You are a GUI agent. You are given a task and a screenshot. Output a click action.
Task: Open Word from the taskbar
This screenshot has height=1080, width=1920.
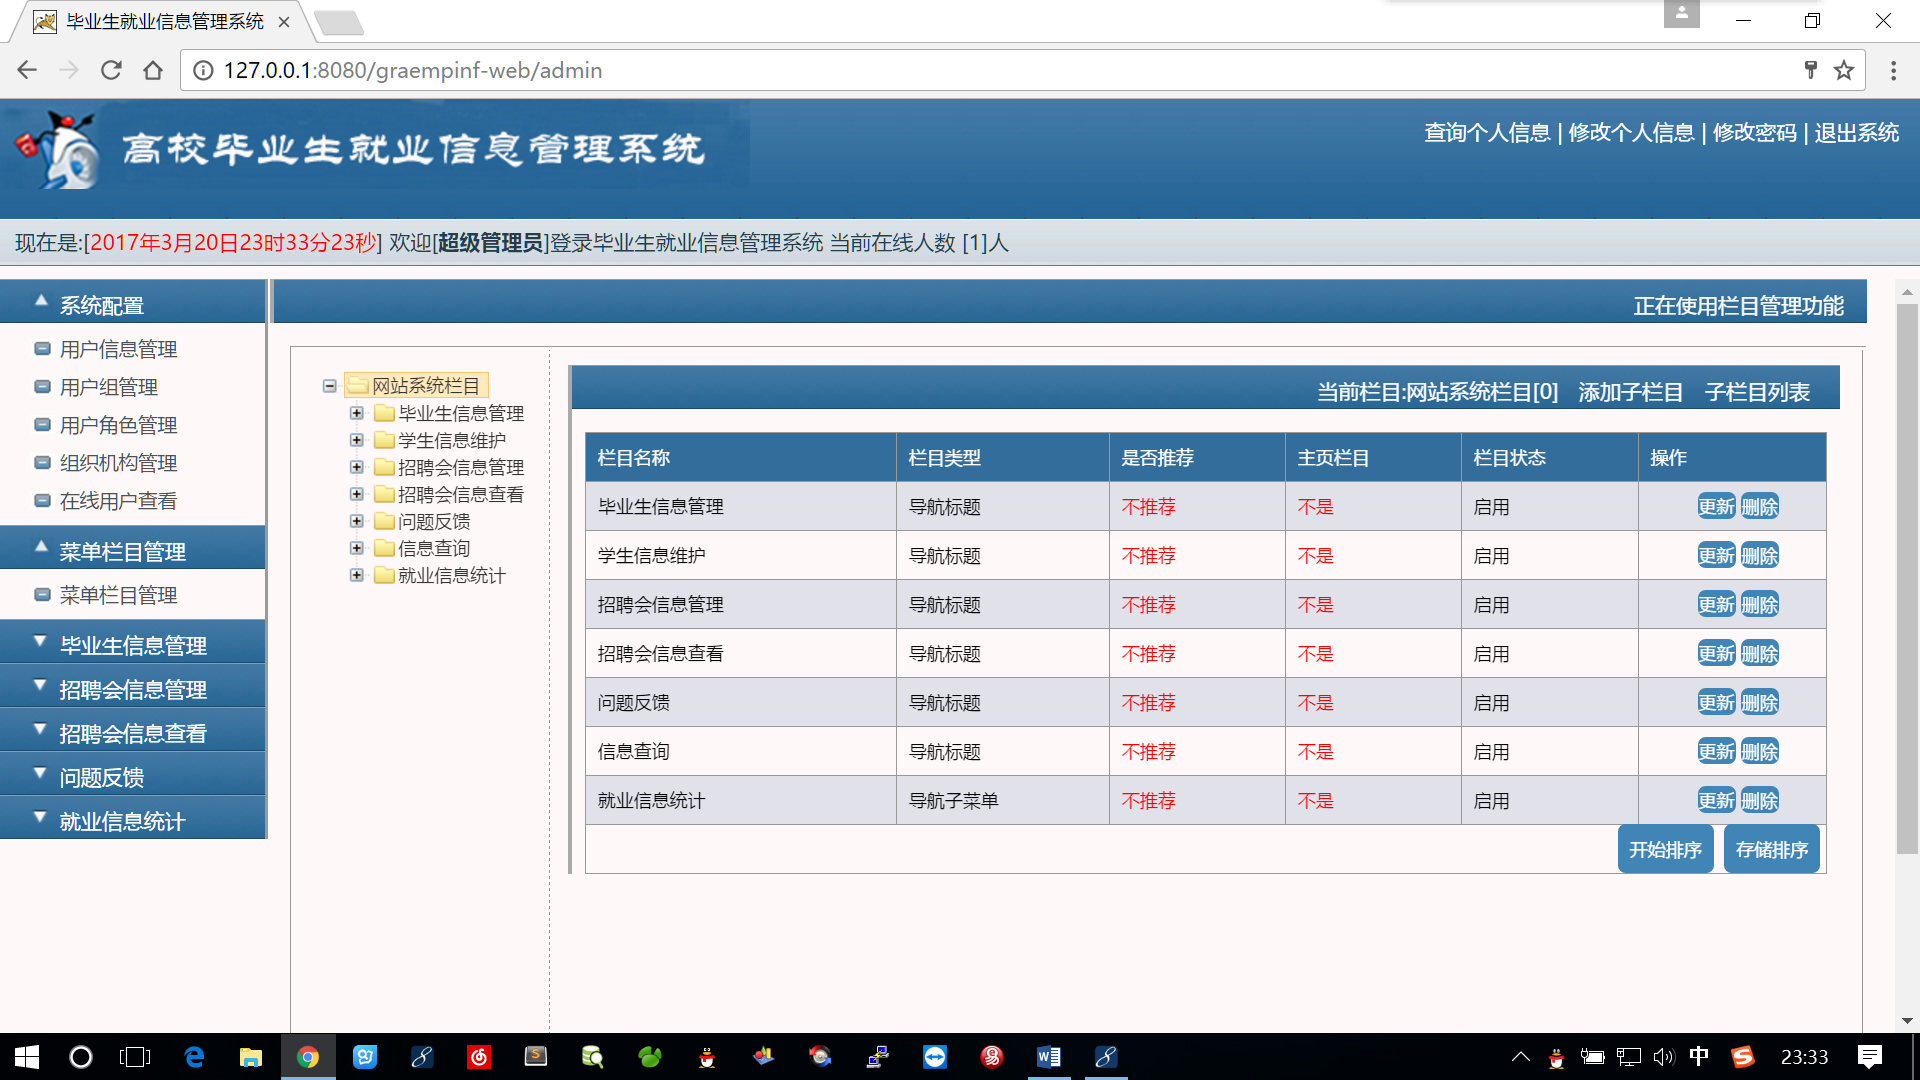1048,1057
